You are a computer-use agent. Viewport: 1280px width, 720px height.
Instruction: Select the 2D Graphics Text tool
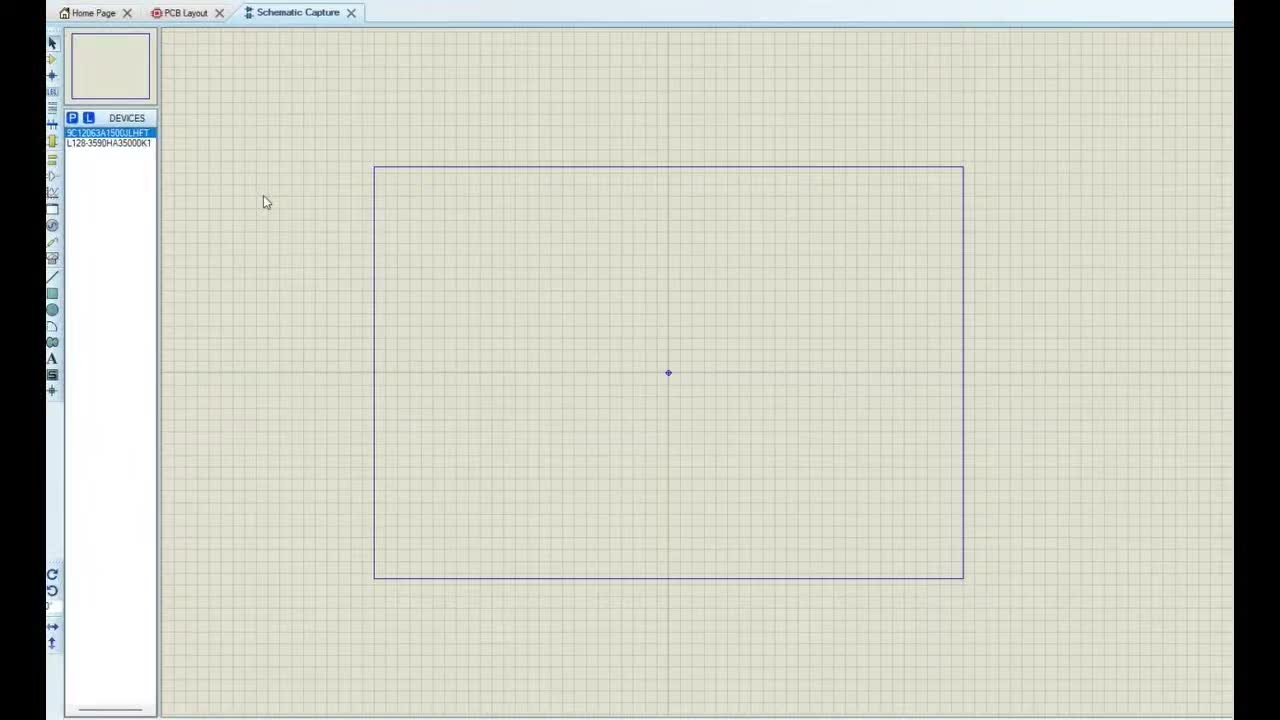click(52, 359)
